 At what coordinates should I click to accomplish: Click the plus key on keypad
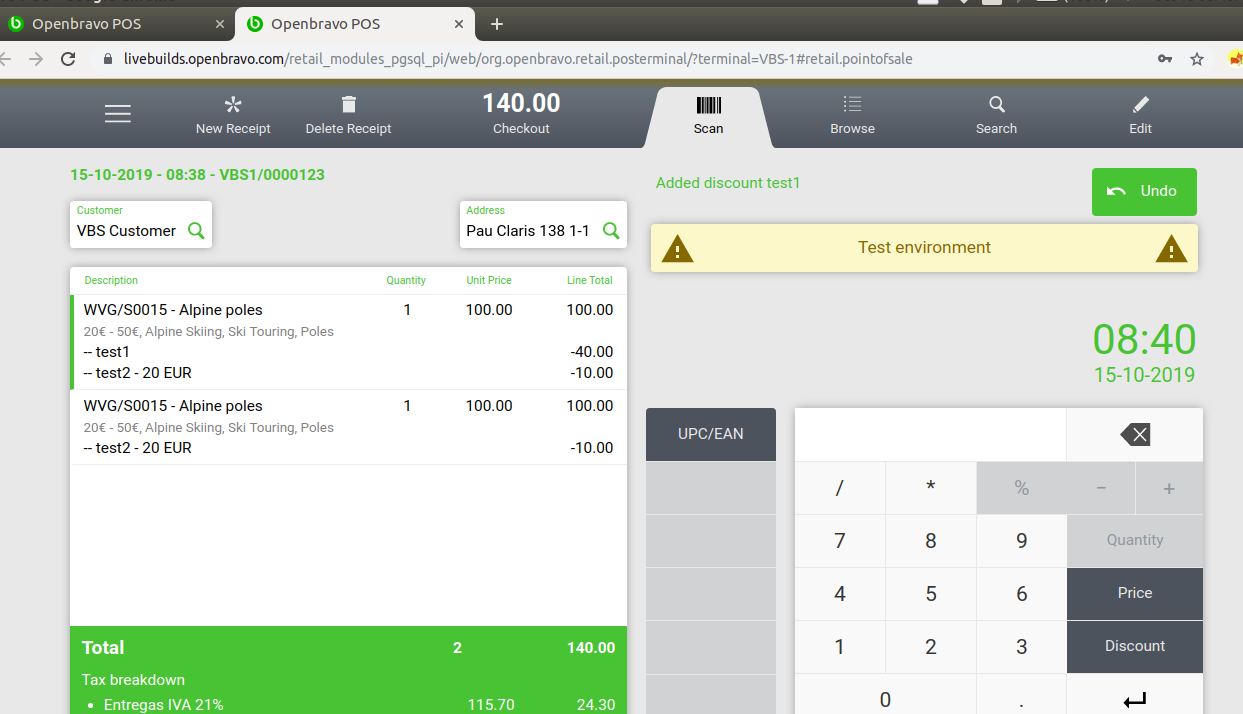coord(1169,488)
